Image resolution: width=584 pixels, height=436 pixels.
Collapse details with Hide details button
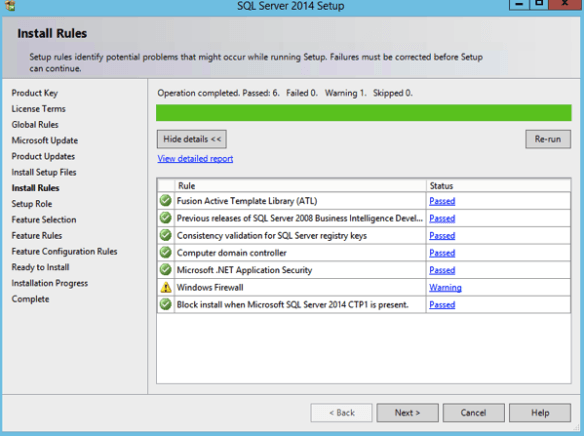(192, 139)
